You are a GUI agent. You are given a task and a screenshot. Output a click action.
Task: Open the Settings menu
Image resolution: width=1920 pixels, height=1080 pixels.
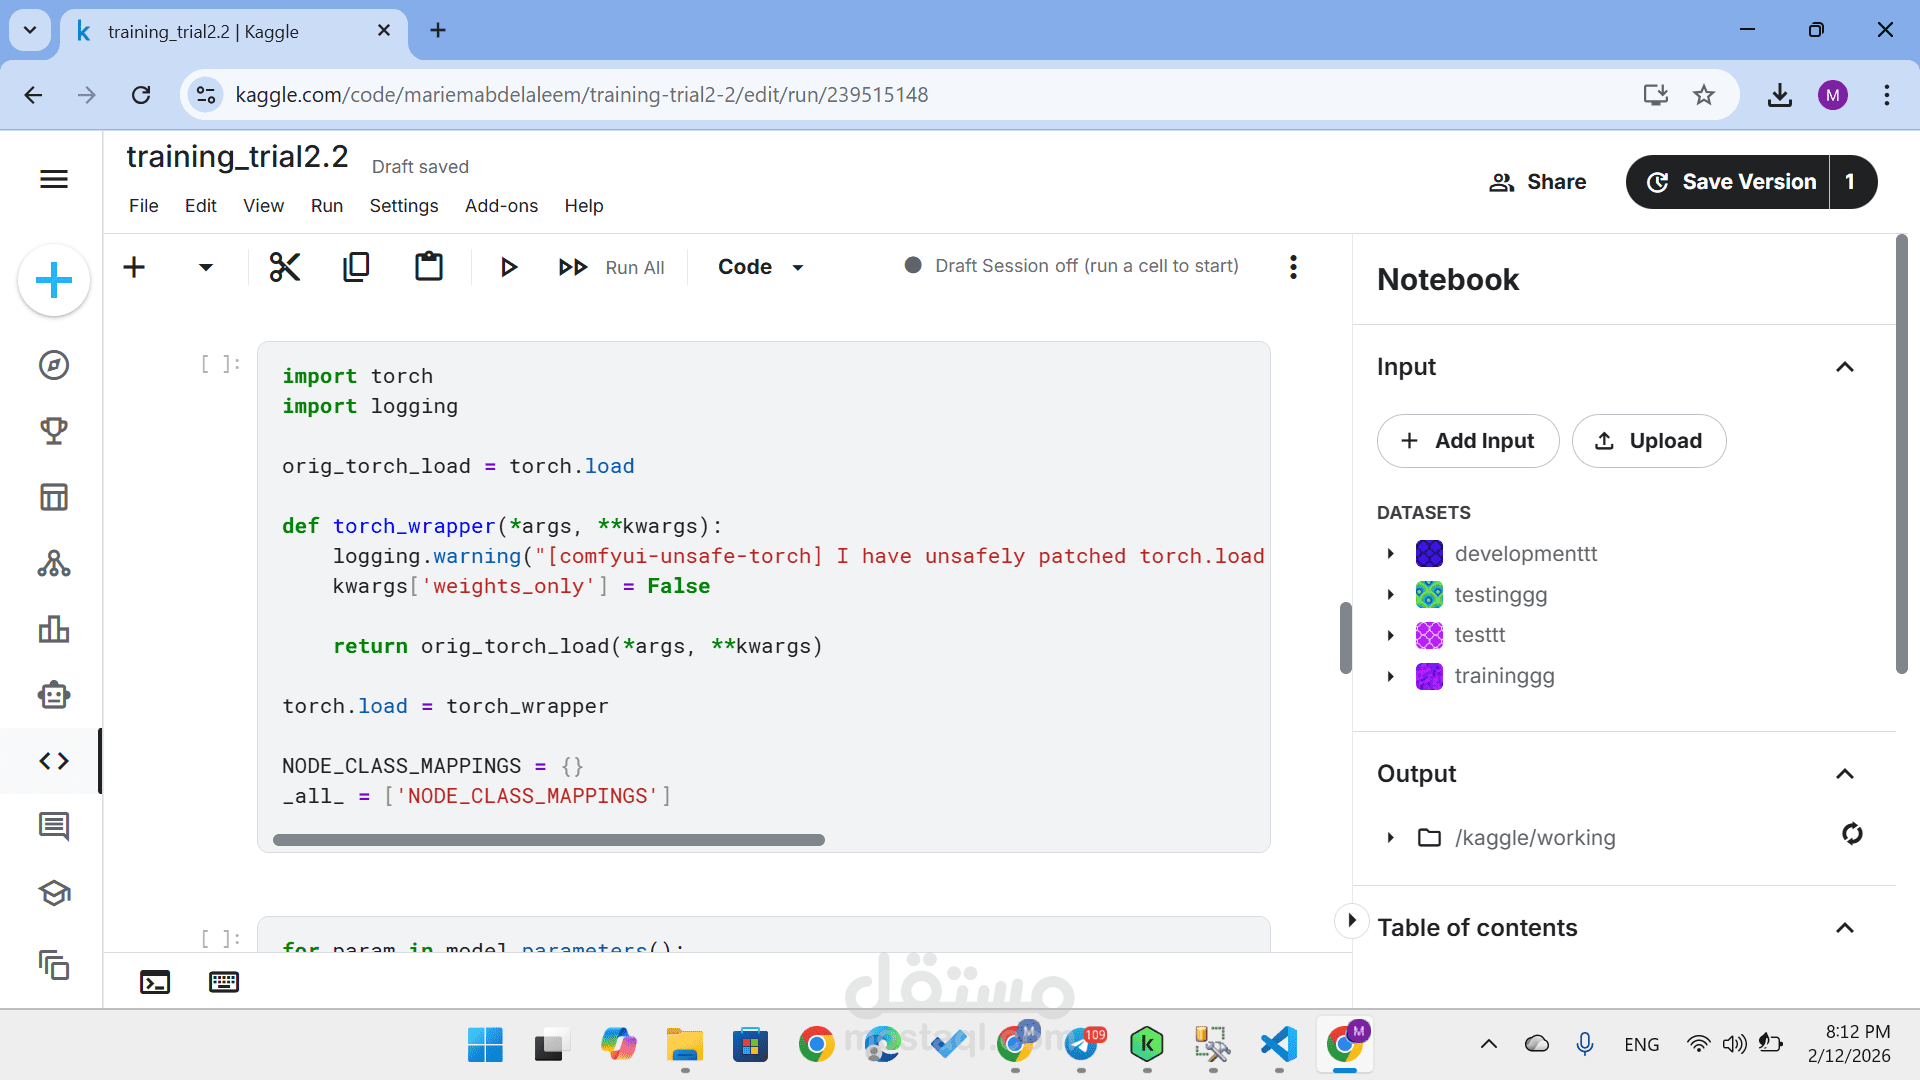(x=403, y=206)
